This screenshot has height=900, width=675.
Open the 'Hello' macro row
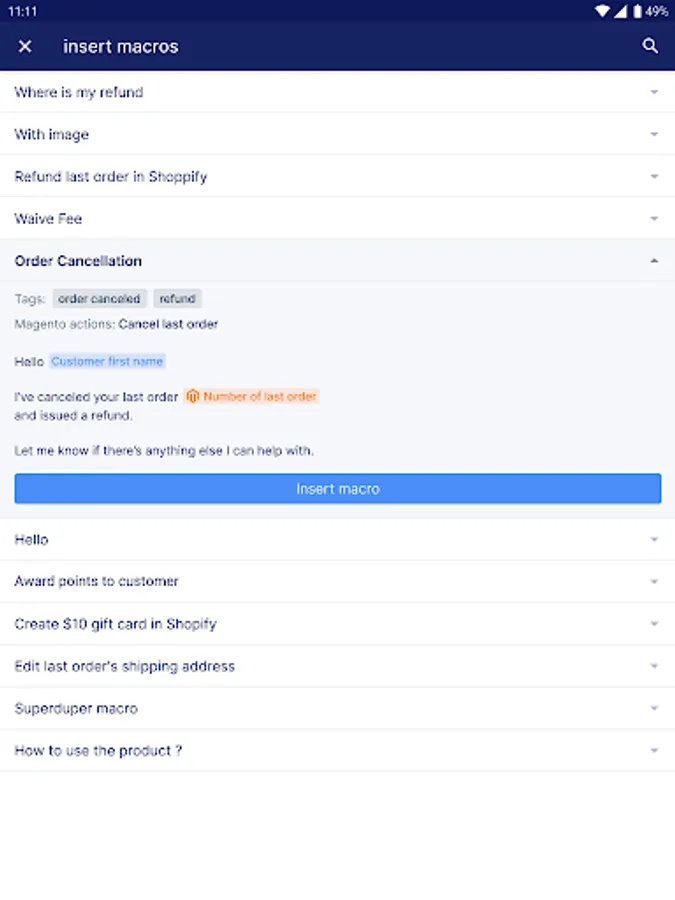pyautogui.click(x=337, y=540)
